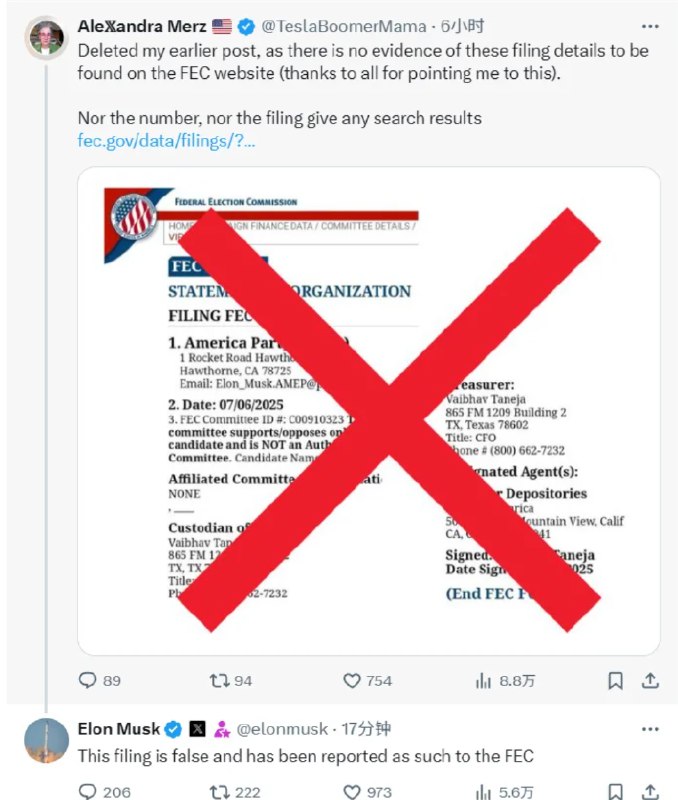
Task: View analytics for Elon Musk's post
Action: [484, 792]
